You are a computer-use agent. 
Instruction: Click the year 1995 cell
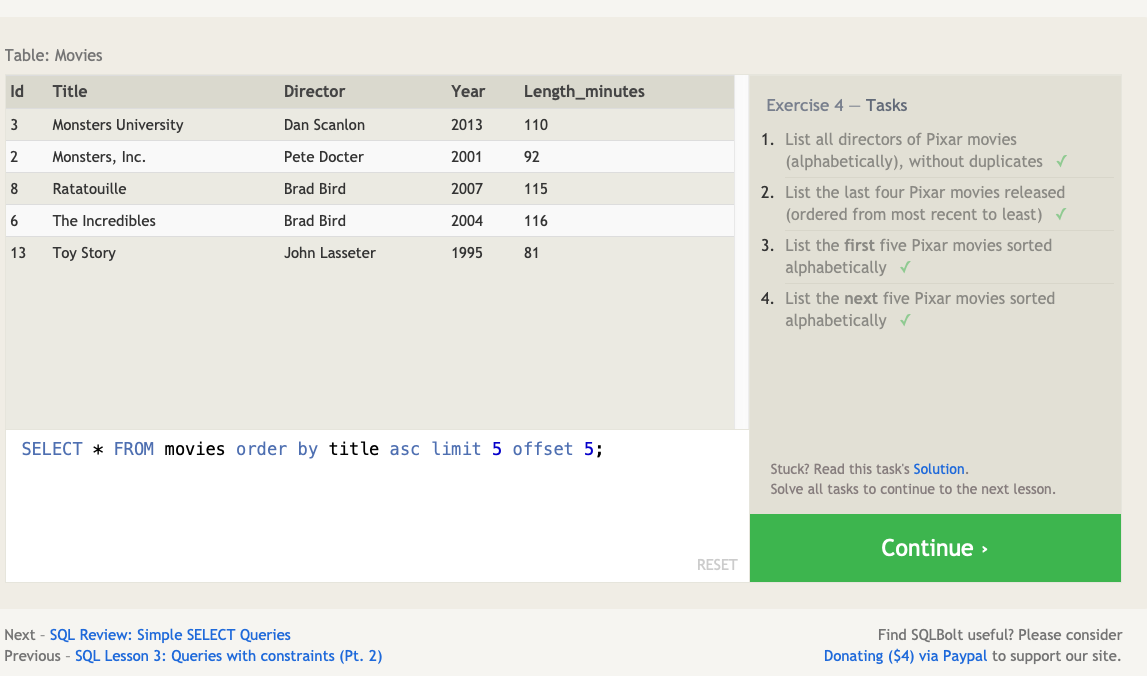tap(467, 253)
